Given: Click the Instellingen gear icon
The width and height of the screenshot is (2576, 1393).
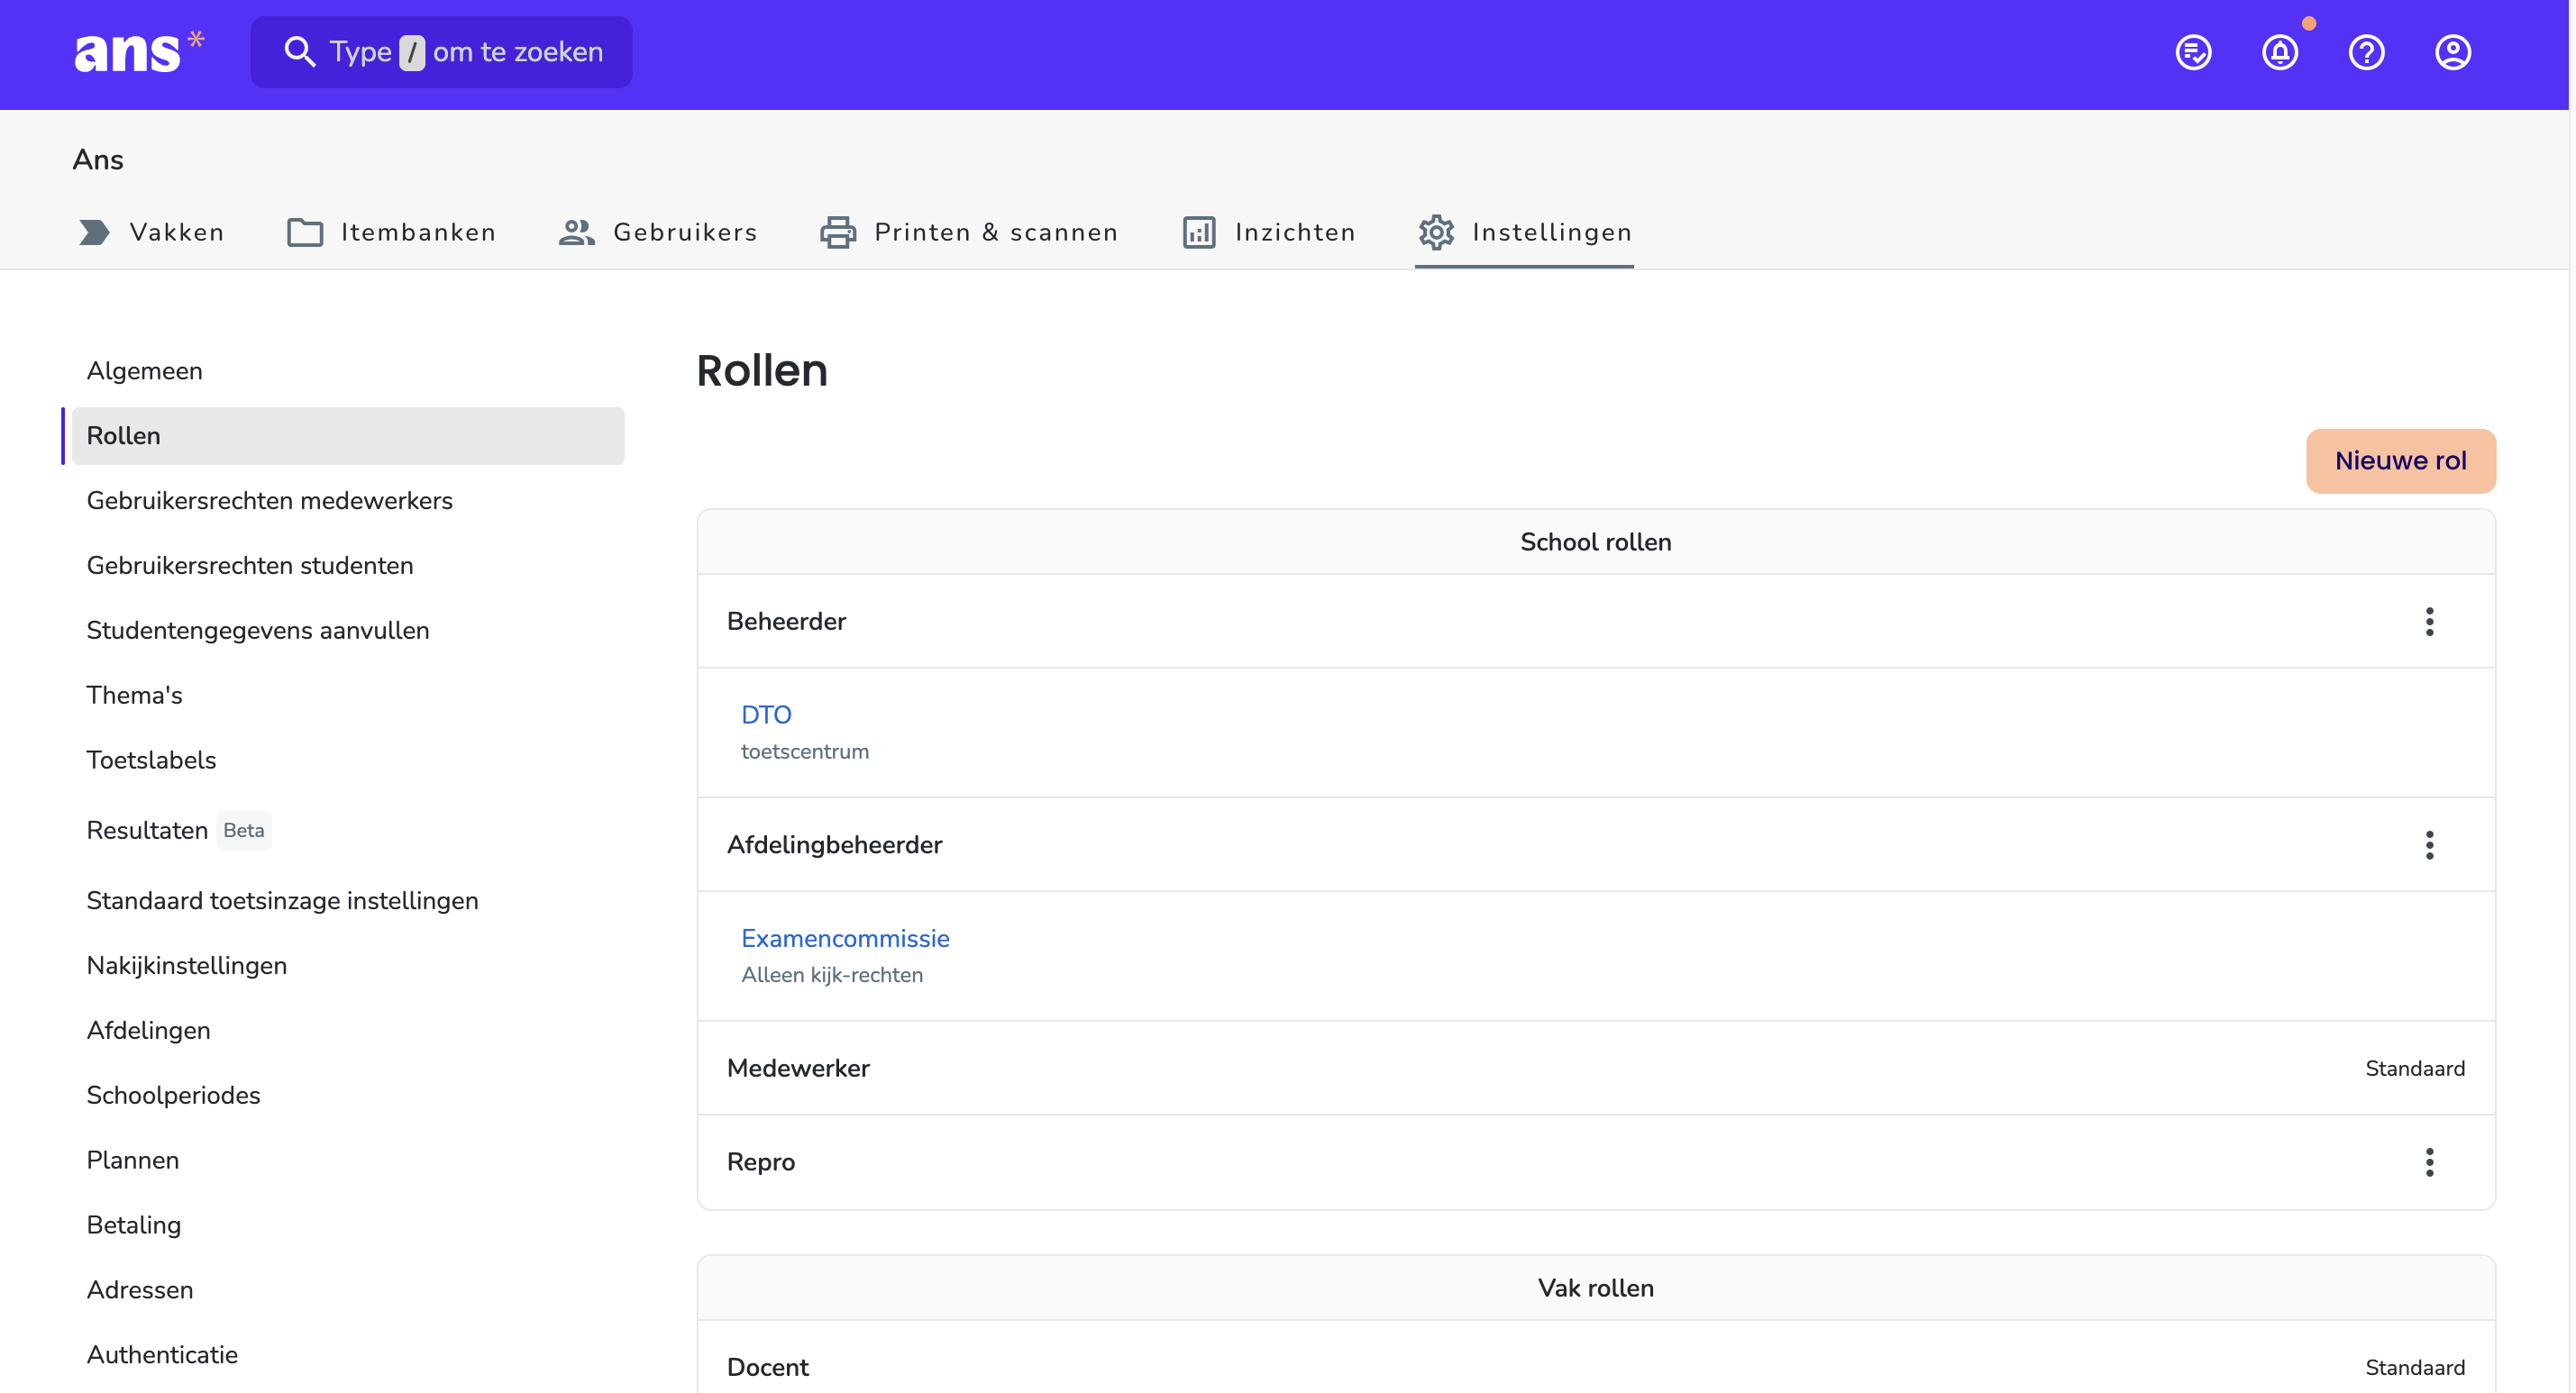Looking at the screenshot, I should tap(1436, 232).
